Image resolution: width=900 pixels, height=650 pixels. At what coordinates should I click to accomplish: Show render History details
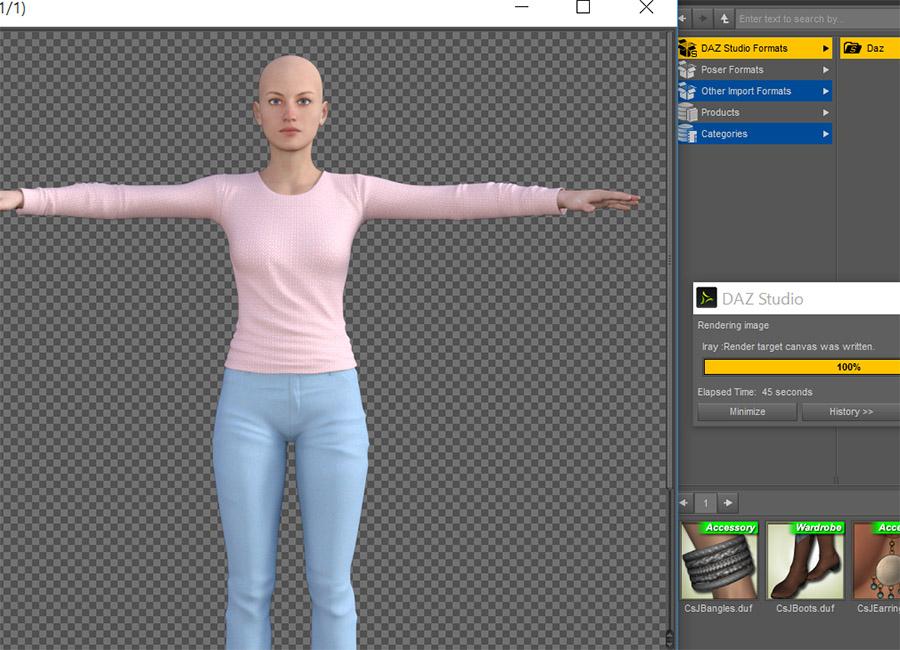pyautogui.click(x=851, y=412)
